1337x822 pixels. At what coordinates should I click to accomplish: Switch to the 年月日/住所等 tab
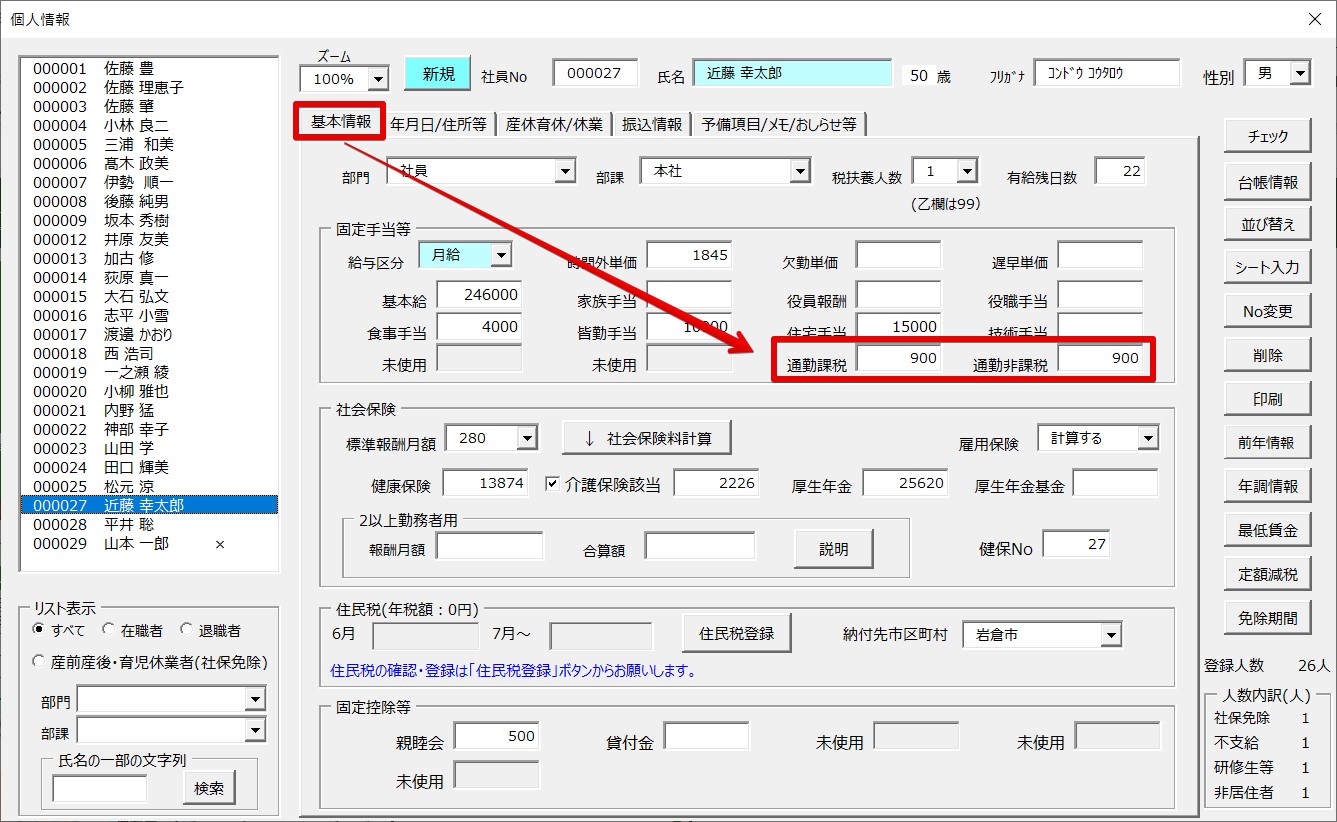(438, 124)
